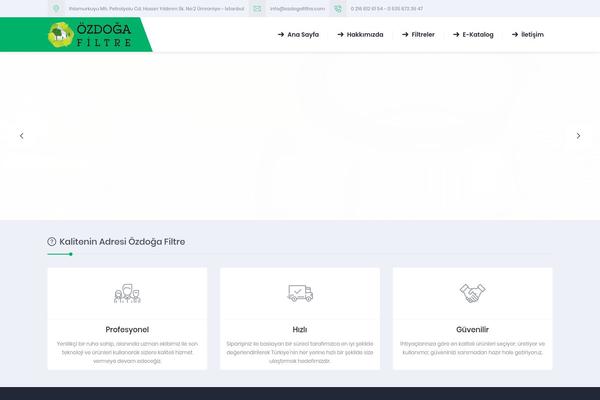The width and height of the screenshot is (600, 400).
Task: Click the phone numbers text in top bar
Action: coord(387,8)
